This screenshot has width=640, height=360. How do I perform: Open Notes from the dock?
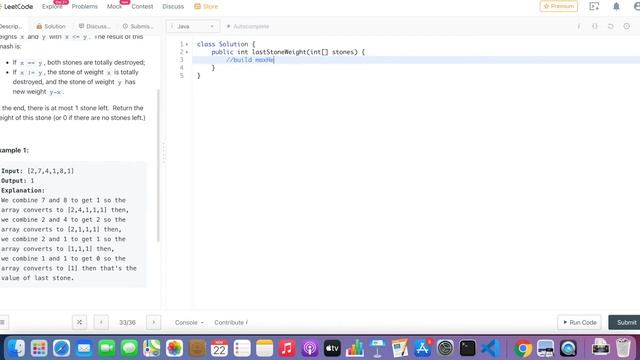tap(264, 349)
